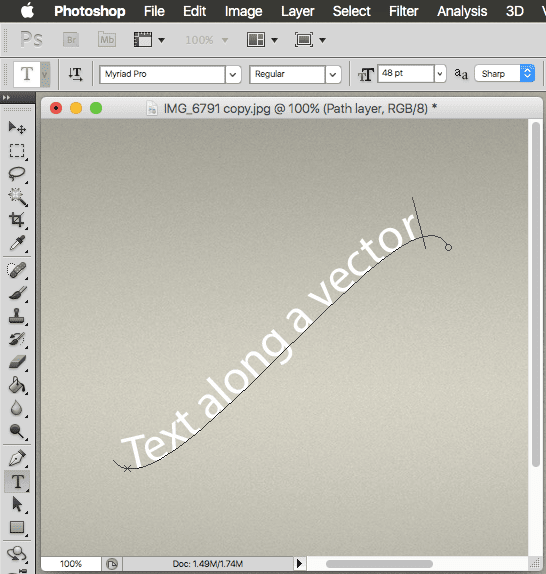Select the Horizontal Type tool in toolbox
Viewport: 546px width, 574px height.
pos(17,481)
